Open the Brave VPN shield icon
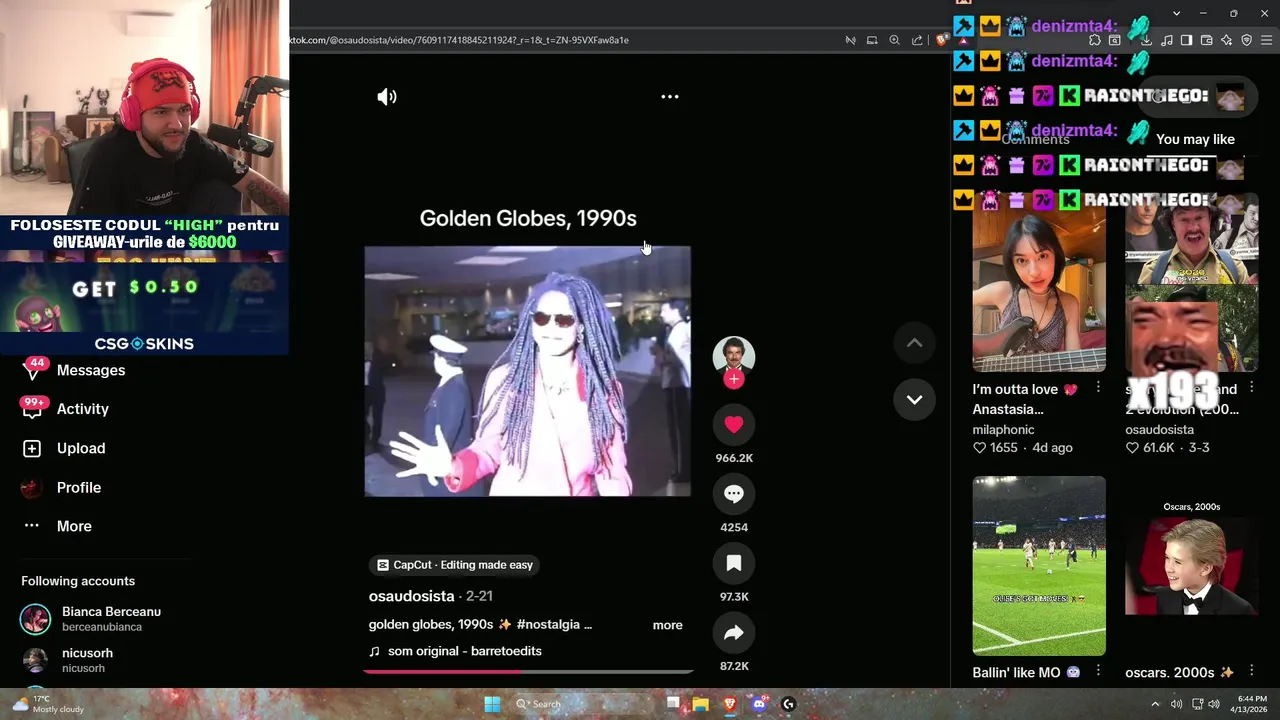The width and height of the screenshot is (1280, 720). [1246, 40]
